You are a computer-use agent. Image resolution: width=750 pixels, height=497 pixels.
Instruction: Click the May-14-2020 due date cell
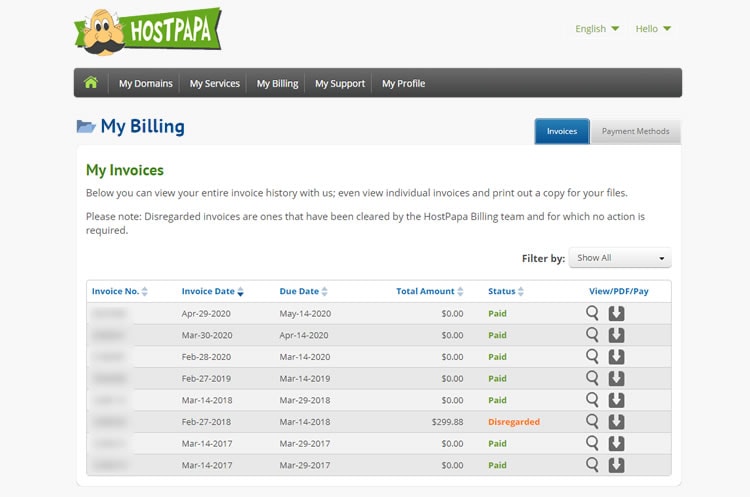point(305,314)
